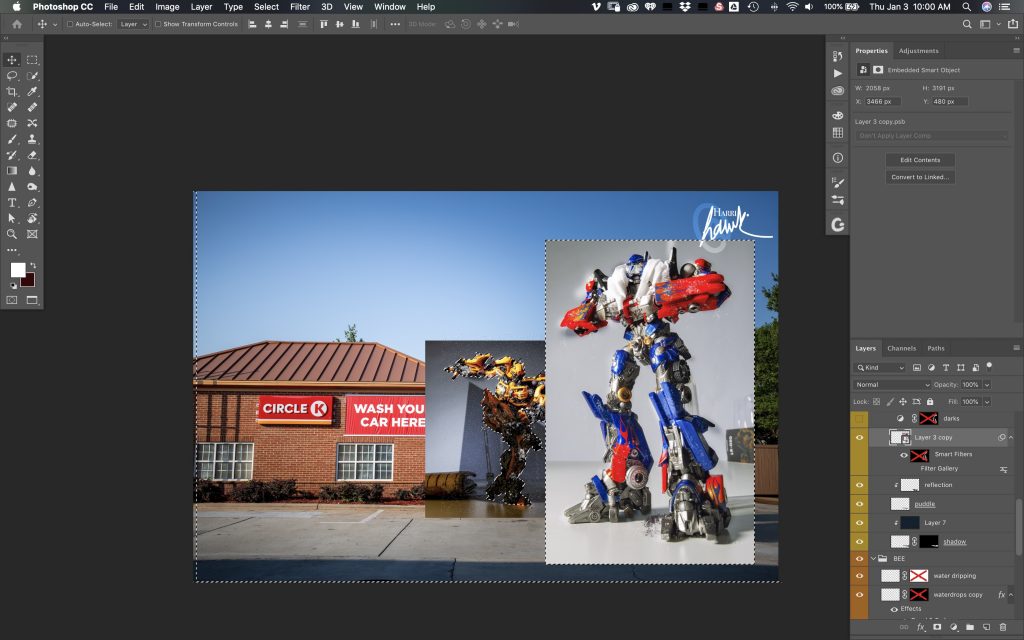Open the Filter menu
The width and height of the screenshot is (1024, 640).
coord(300,7)
